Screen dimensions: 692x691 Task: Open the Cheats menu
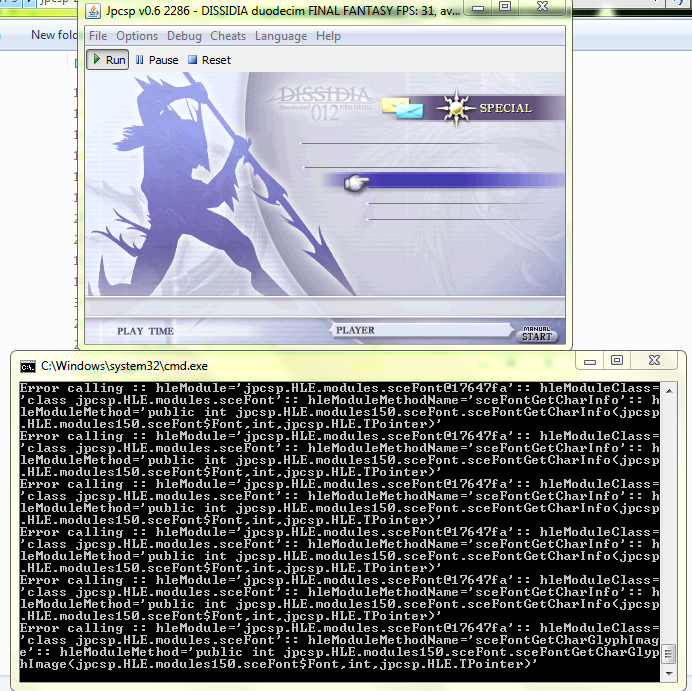tap(228, 36)
